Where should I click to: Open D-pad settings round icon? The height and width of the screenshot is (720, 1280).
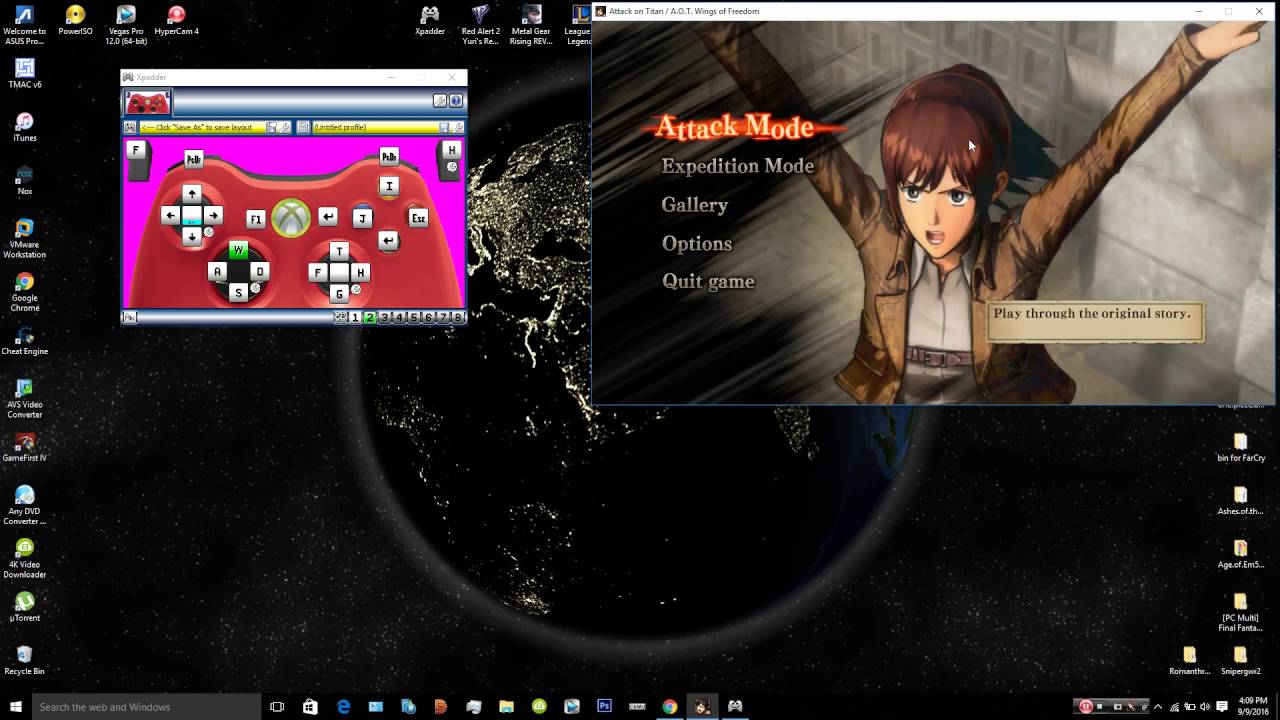click(208, 232)
